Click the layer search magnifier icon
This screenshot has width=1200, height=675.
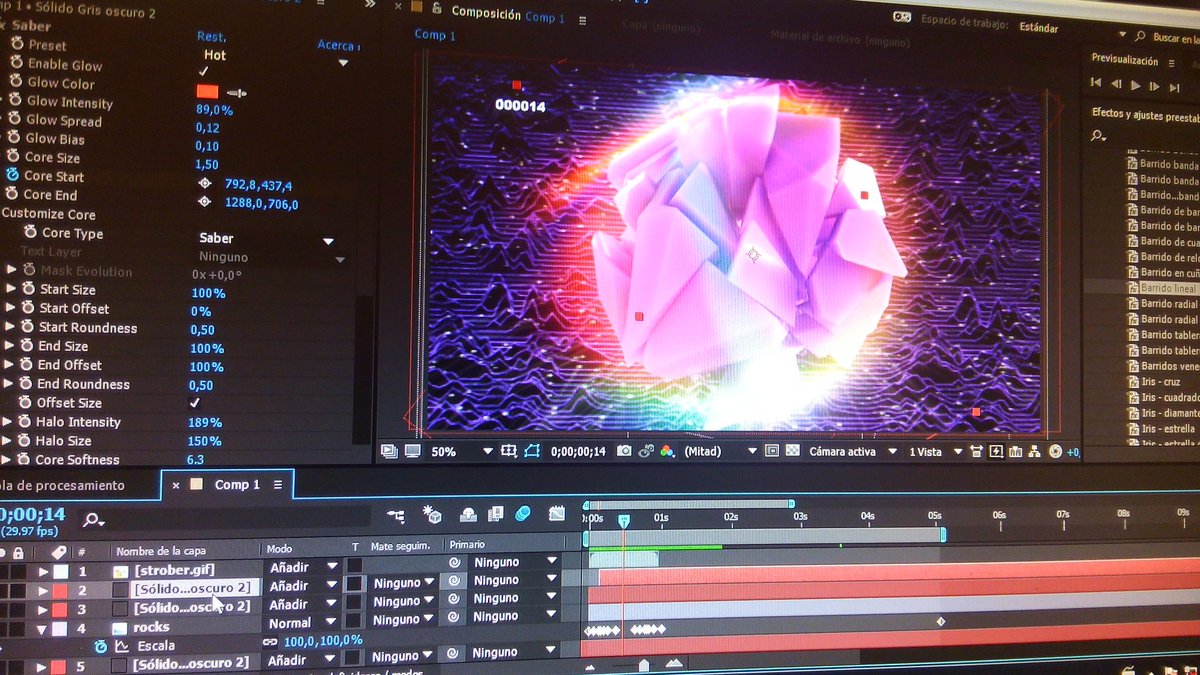(x=93, y=519)
